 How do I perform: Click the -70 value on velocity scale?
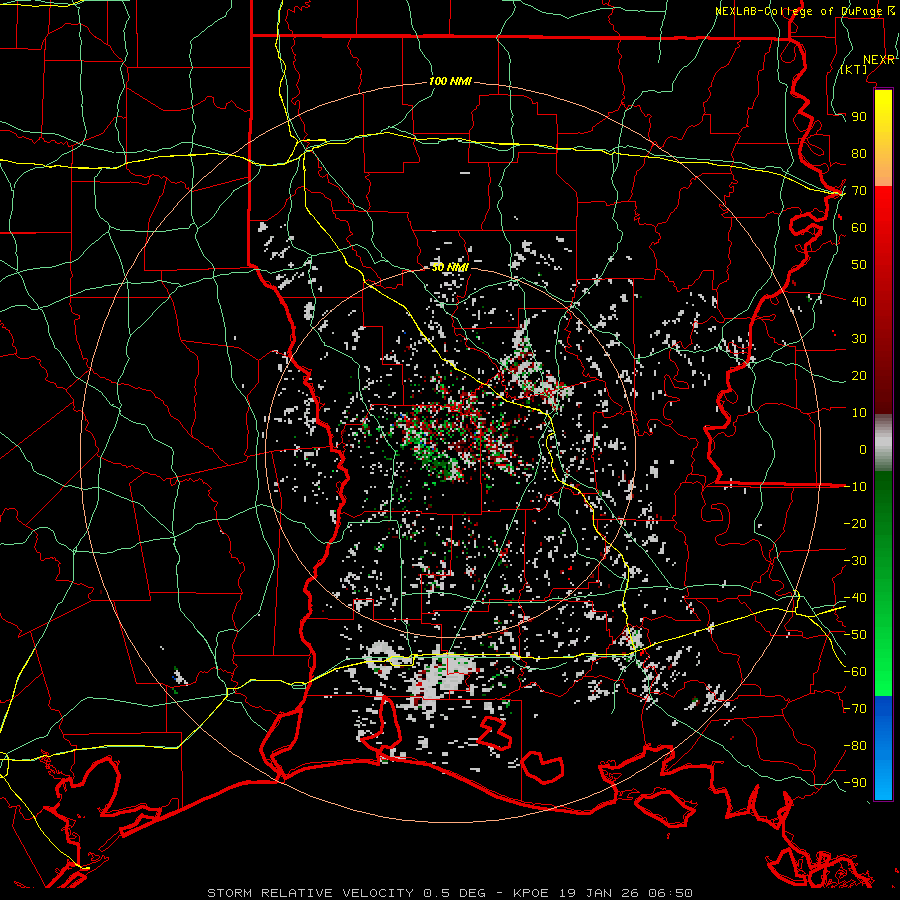pyautogui.click(x=855, y=709)
